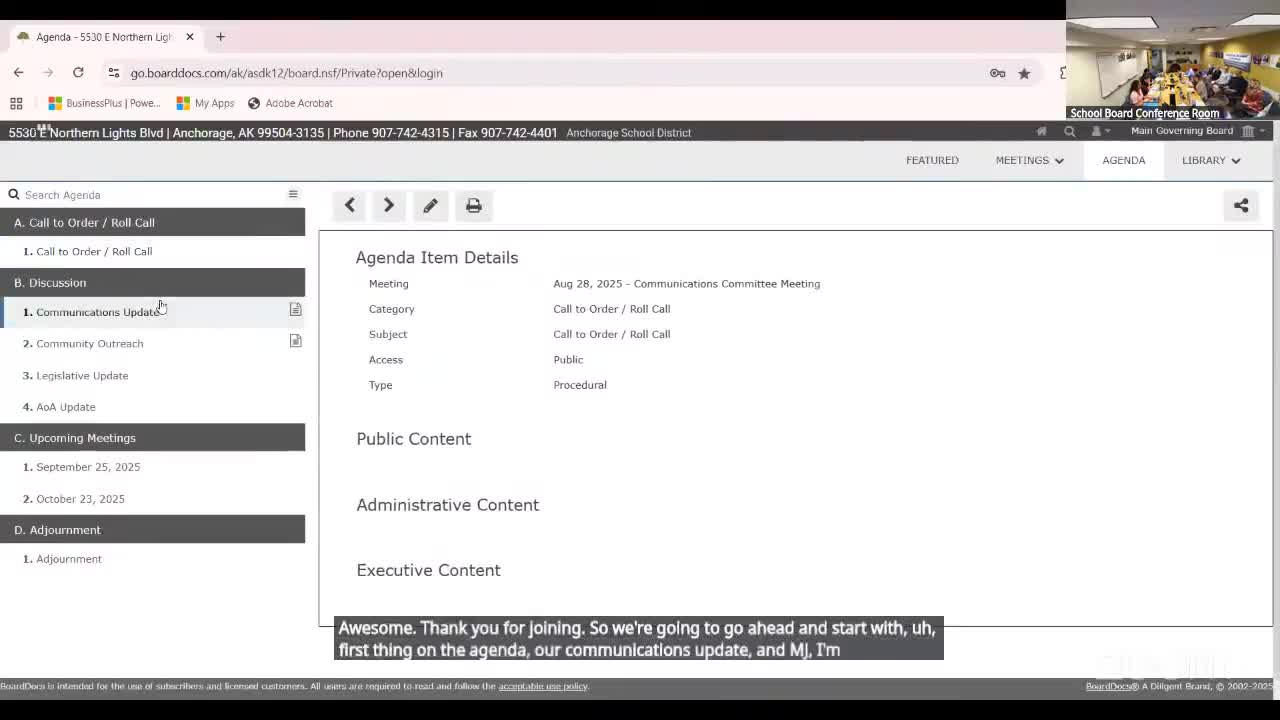This screenshot has height=720, width=1280.
Task: View site information icon in address bar
Action: point(114,73)
